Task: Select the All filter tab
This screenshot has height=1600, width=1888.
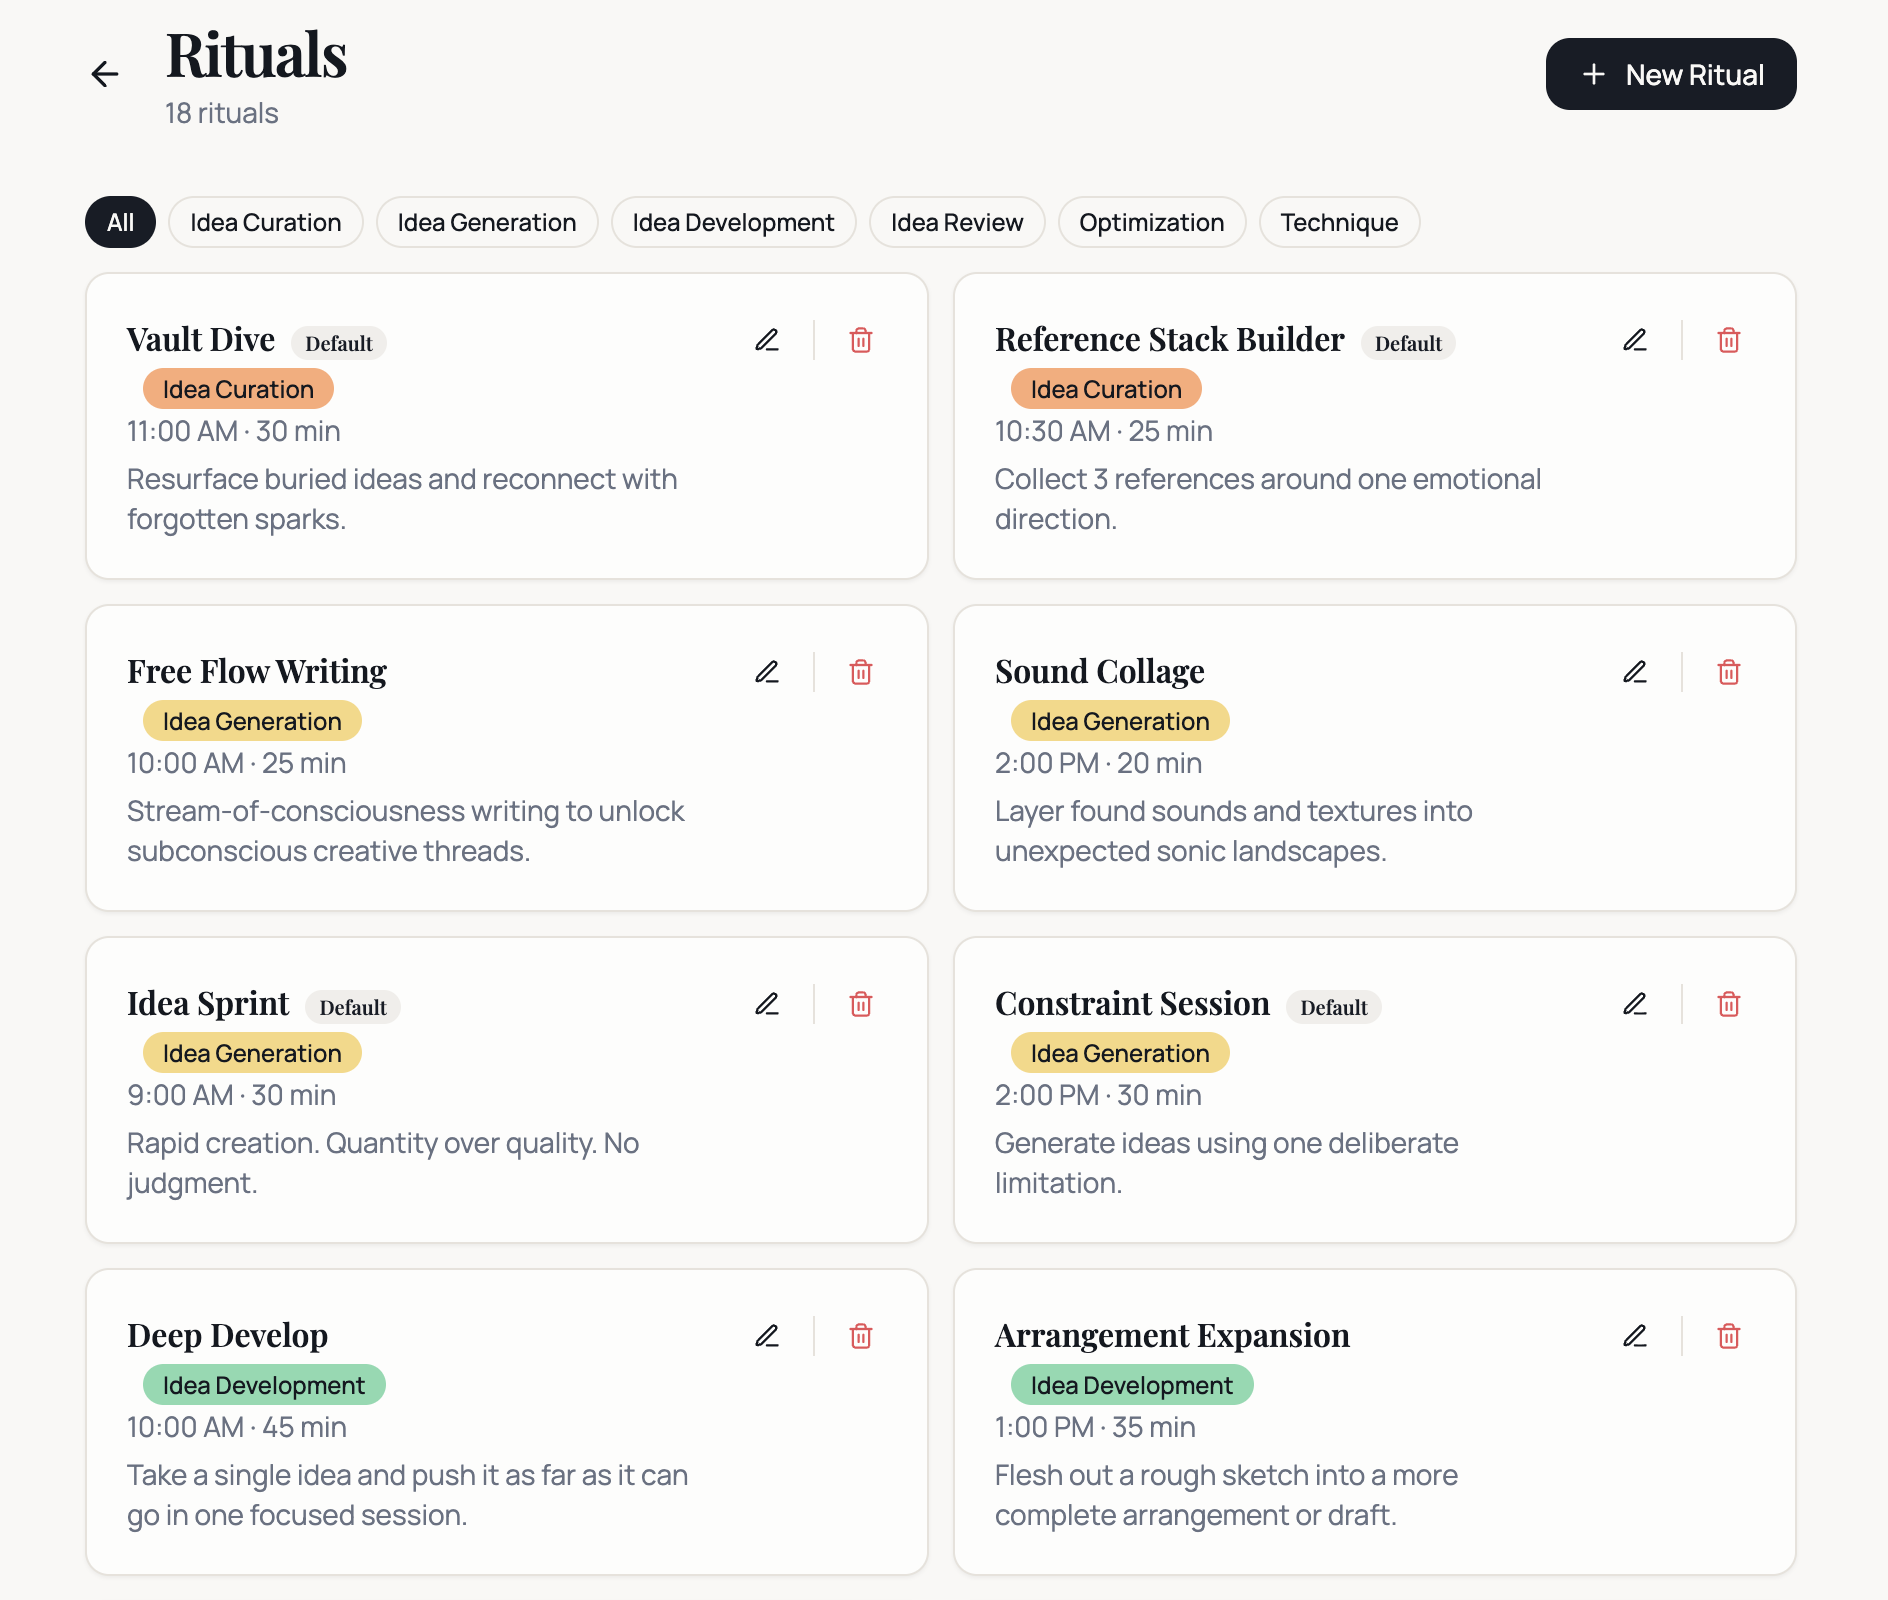Action: tap(120, 222)
